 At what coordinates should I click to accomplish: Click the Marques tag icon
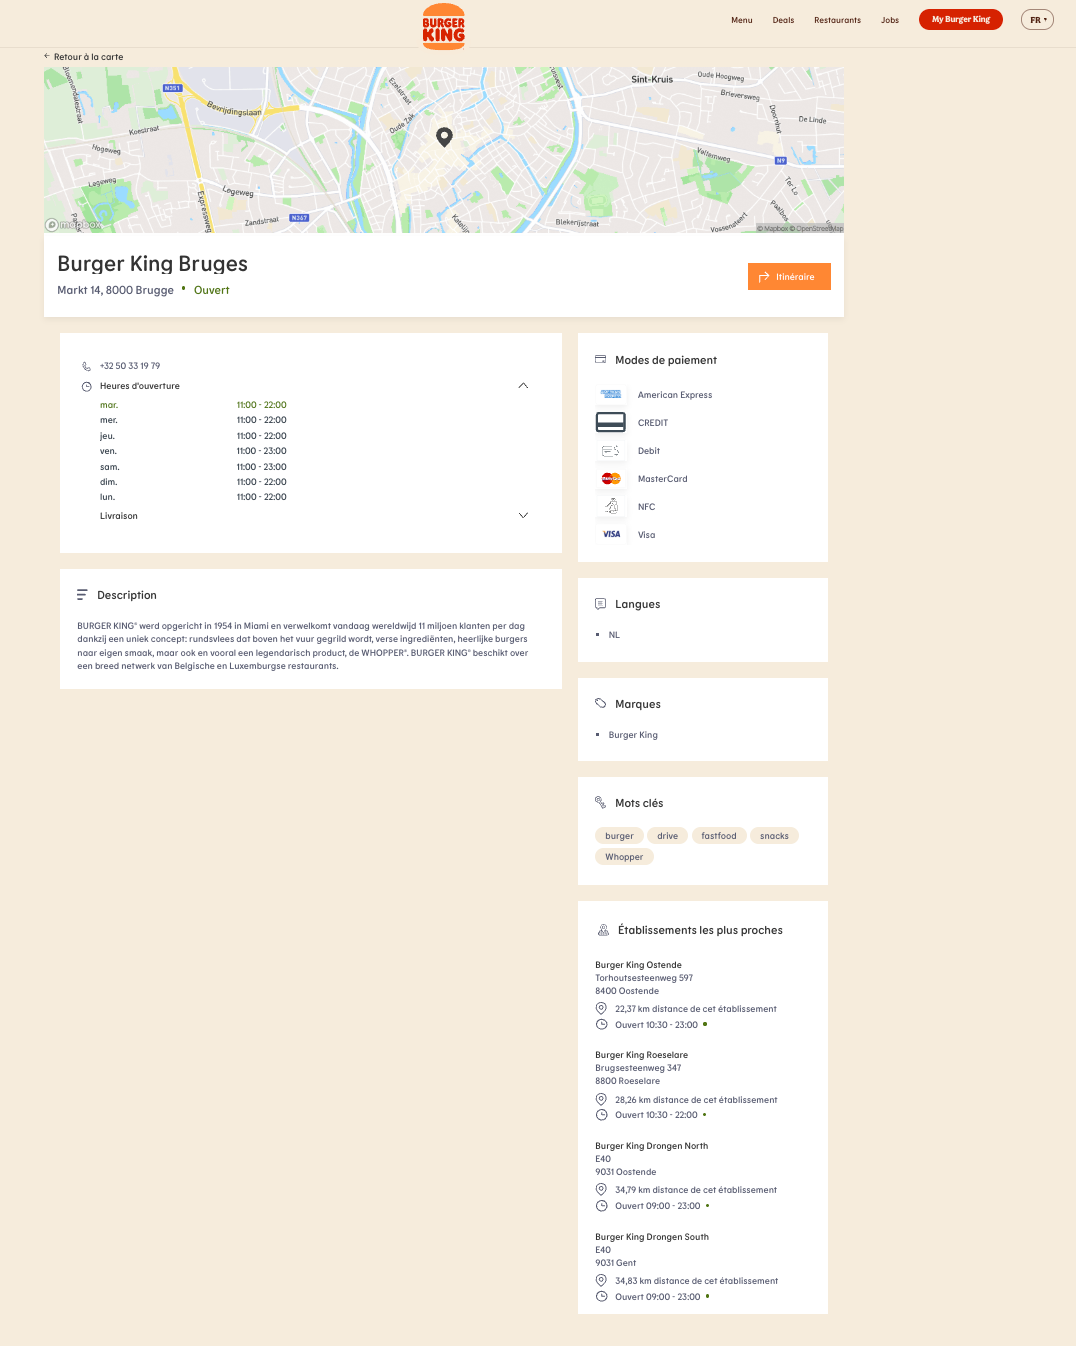coord(600,703)
